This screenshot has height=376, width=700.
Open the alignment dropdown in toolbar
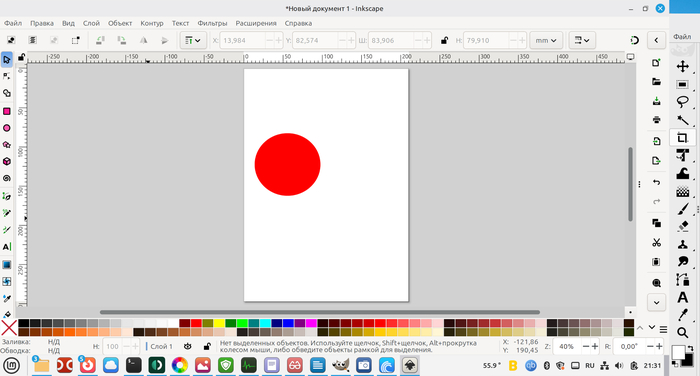pos(193,40)
